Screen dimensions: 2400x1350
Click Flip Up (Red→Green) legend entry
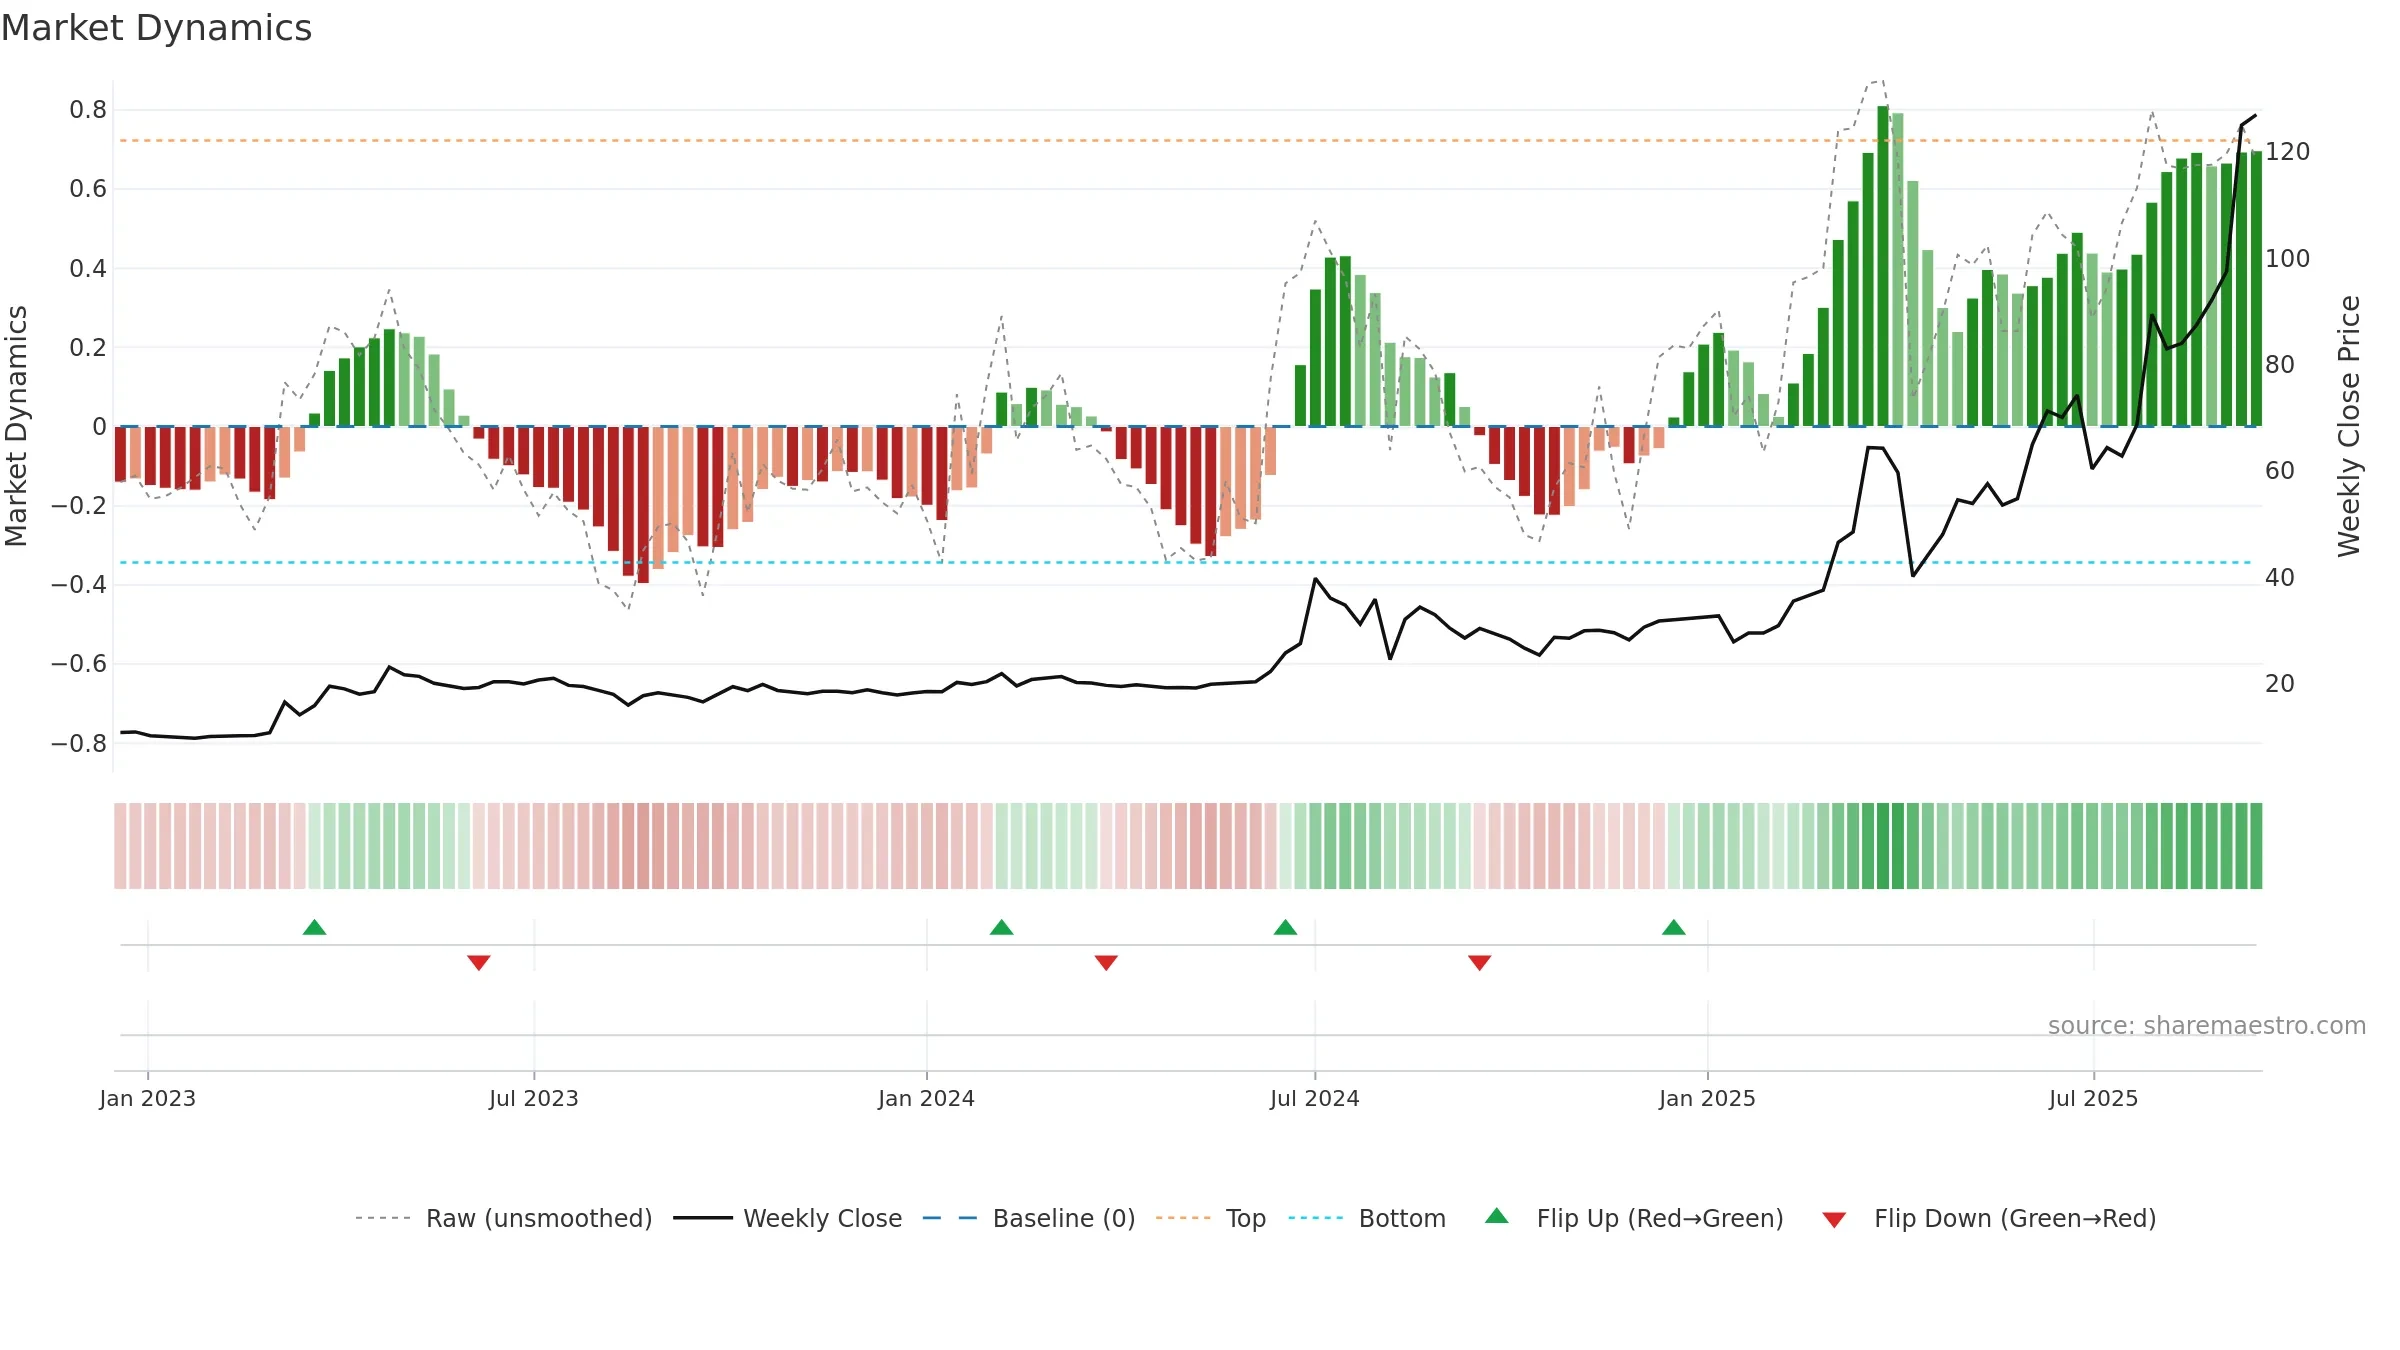1634,1218
